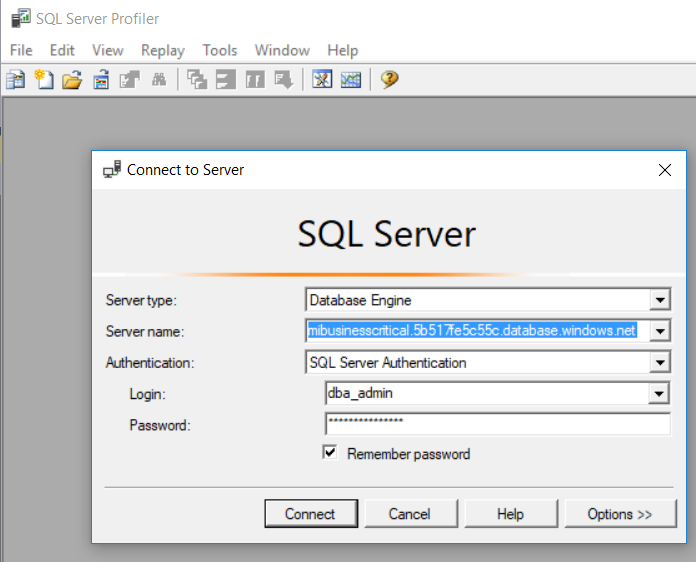Click the grayed-out Properties toolbar icon
This screenshot has width=696, height=562.
click(x=130, y=80)
